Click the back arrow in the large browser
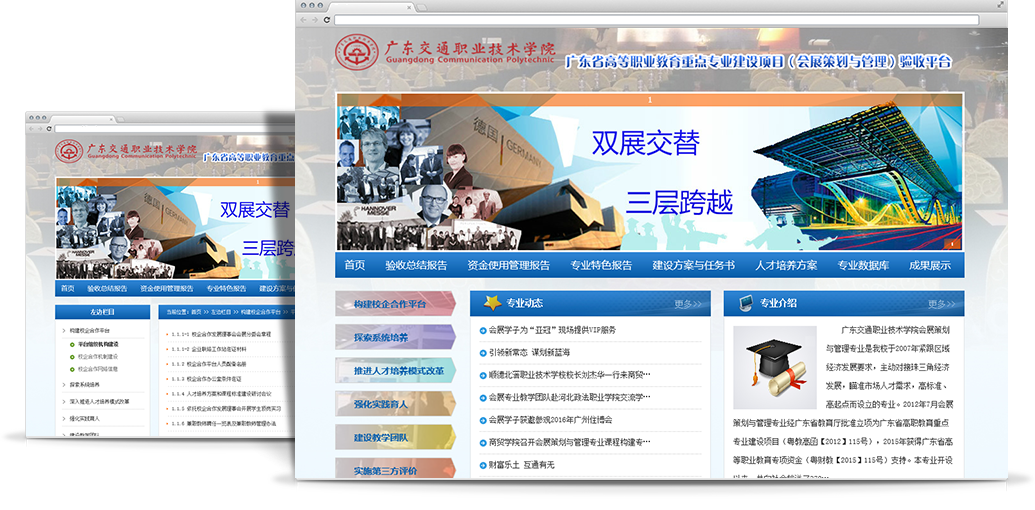 click(304, 20)
